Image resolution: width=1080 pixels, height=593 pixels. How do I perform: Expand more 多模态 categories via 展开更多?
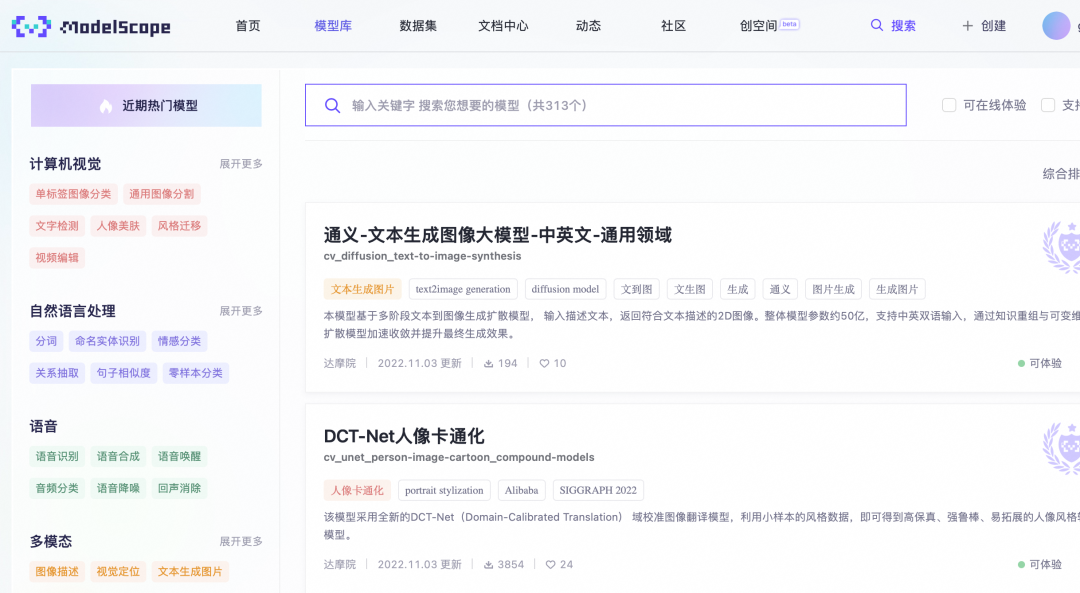point(240,541)
